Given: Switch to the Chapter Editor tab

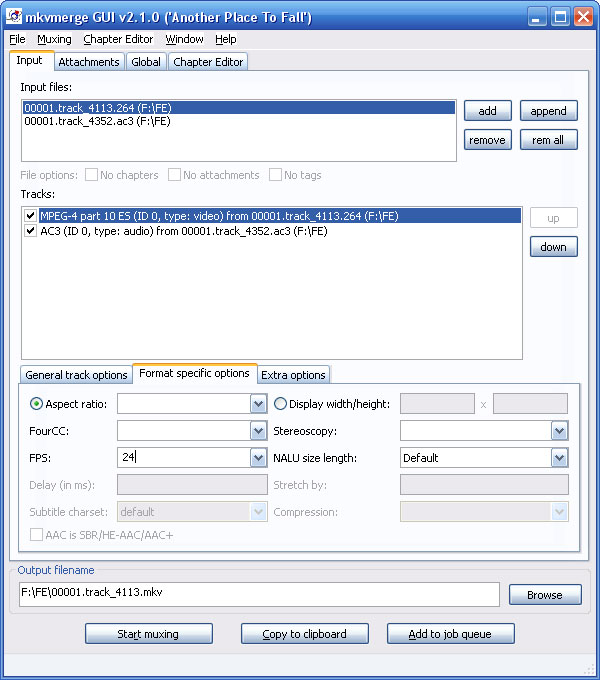Looking at the screenshot, I should (208, 62).
